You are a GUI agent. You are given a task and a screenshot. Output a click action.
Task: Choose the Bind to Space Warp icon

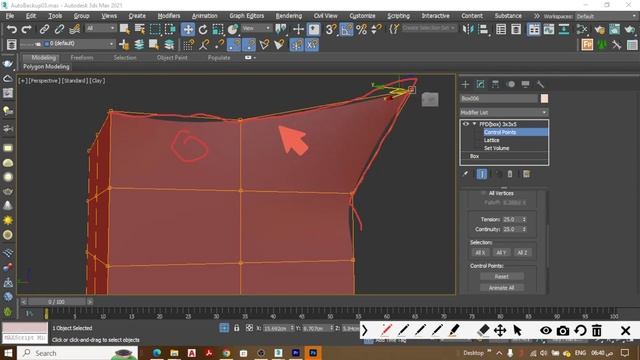[x=74, y=29]
